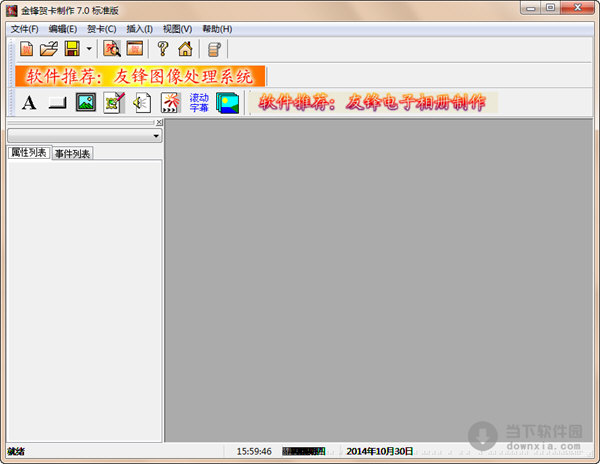Viewport: 600px width, 464px height.
Task: Open the card window view icon
Action: [135, 49]
